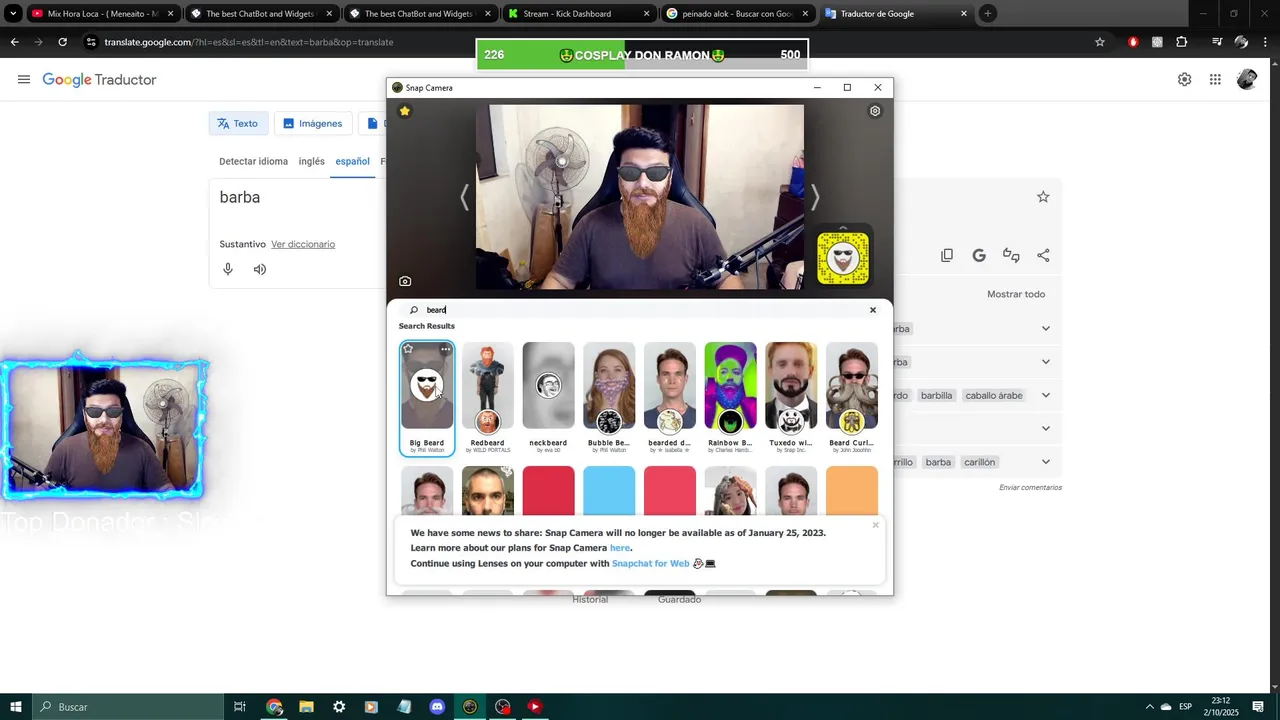Viewport: 1280px width, 720px height.
Task: Open Chrome's three-dot menu
Action: tap(1265, 42)
